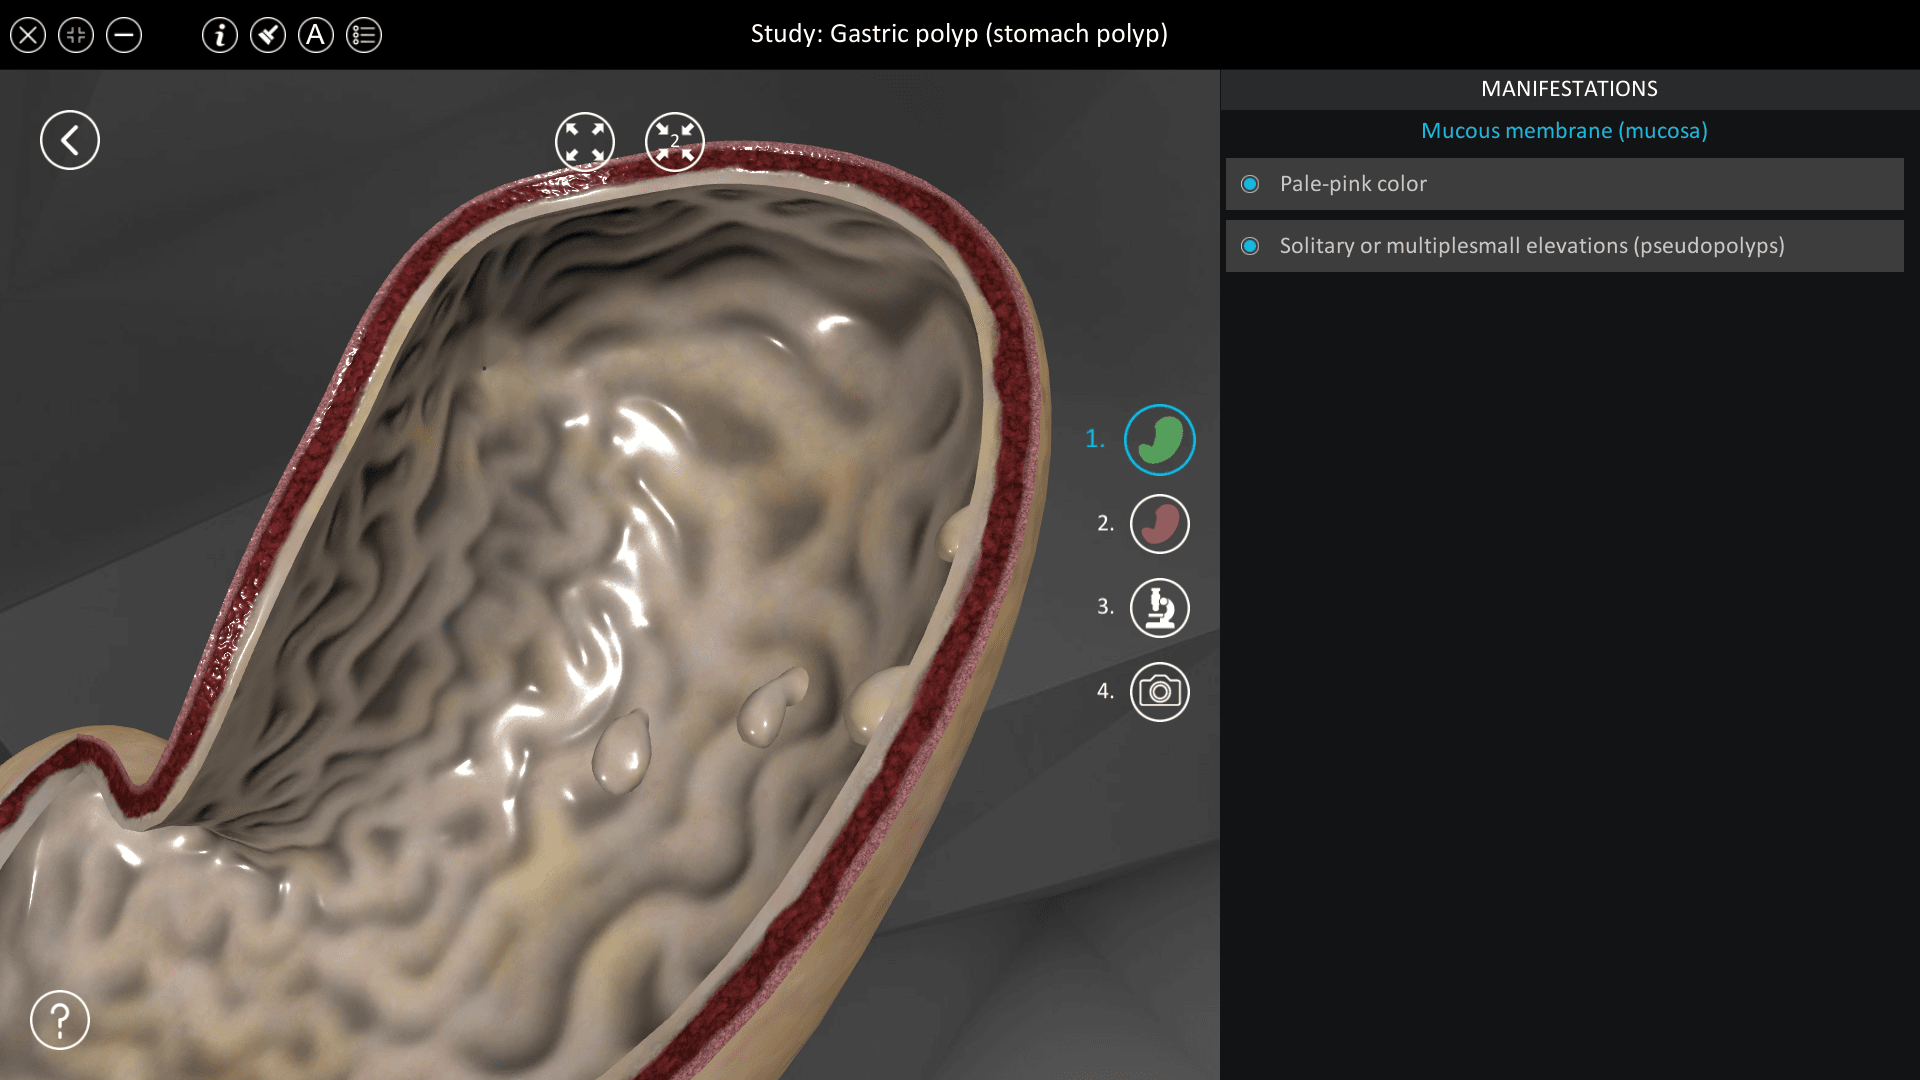Toggle the labels 'A' icon
This screenshot has height=1080, width=1920.
[316, 36]
